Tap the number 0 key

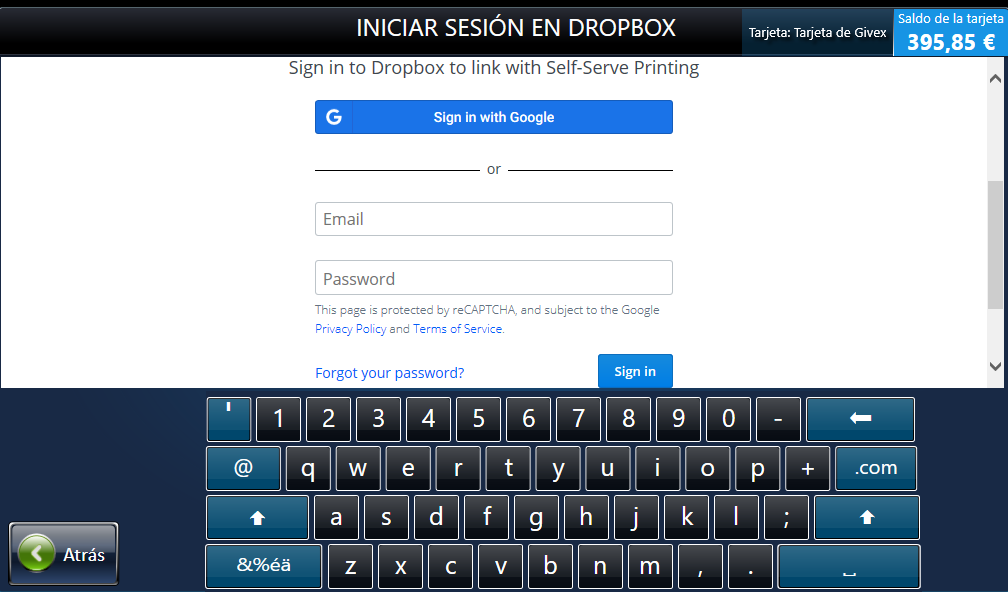click(728, 419)
